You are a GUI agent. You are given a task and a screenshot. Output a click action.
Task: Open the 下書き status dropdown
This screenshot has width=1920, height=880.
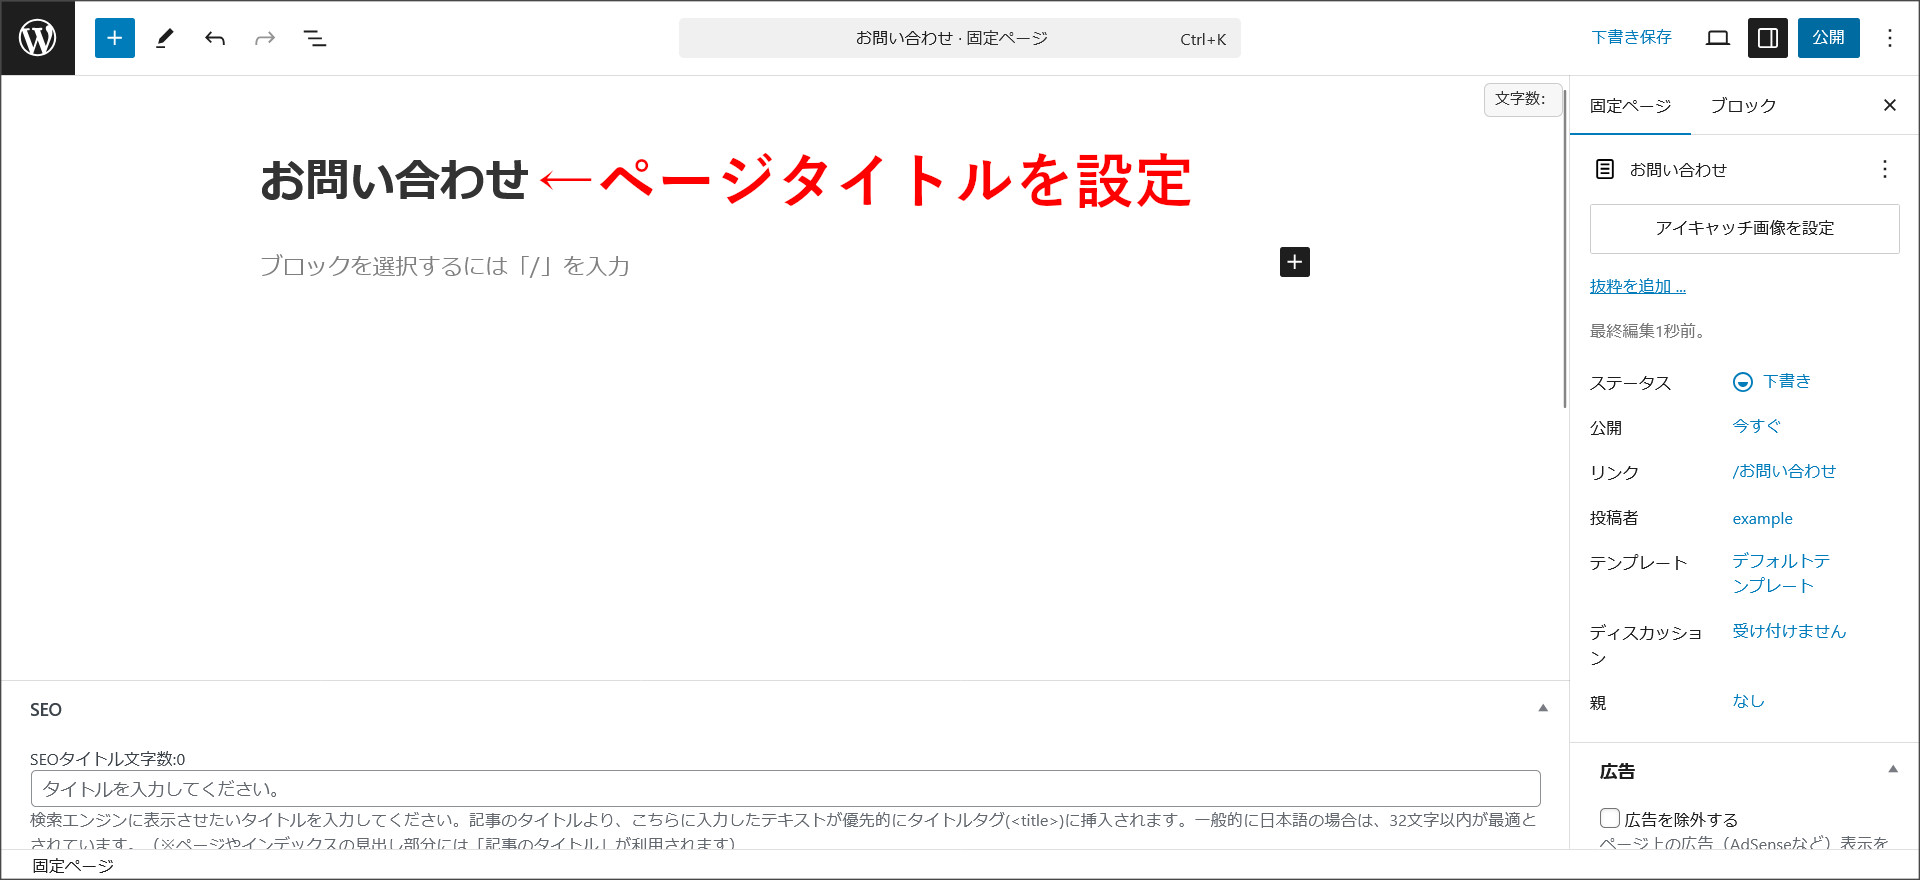[1772, 381]
